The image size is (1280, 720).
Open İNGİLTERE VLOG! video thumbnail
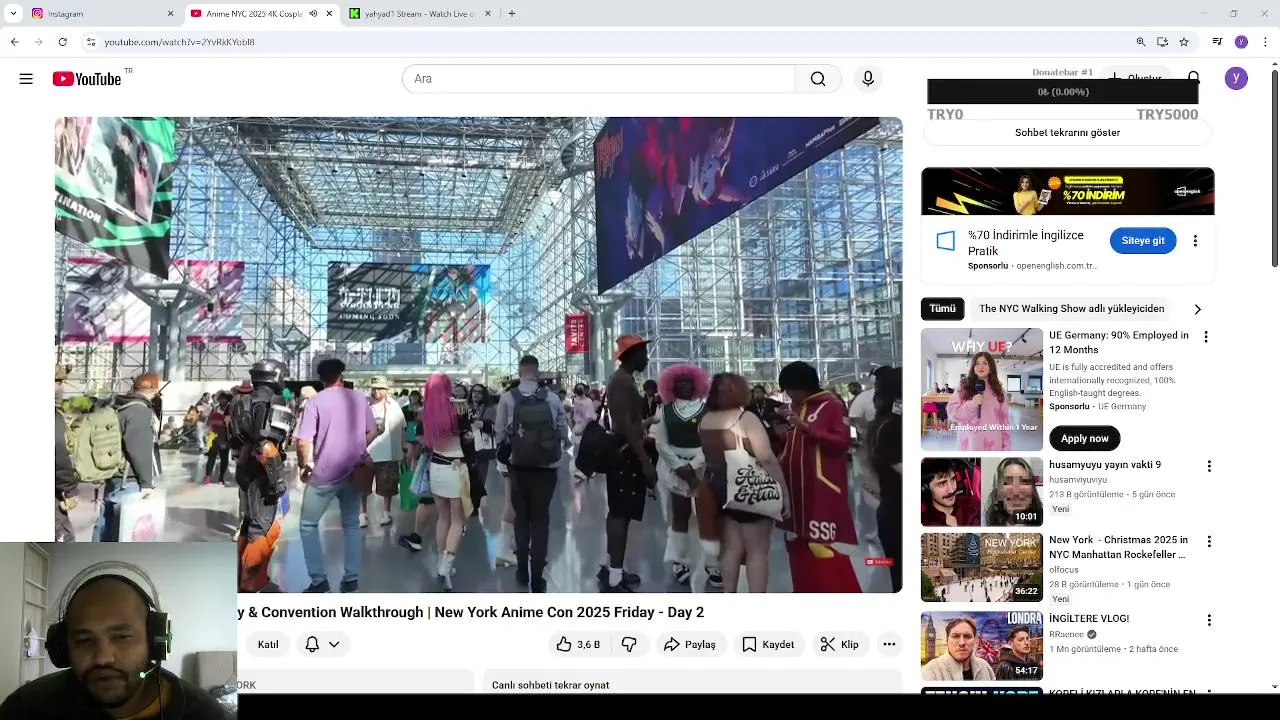982,646
